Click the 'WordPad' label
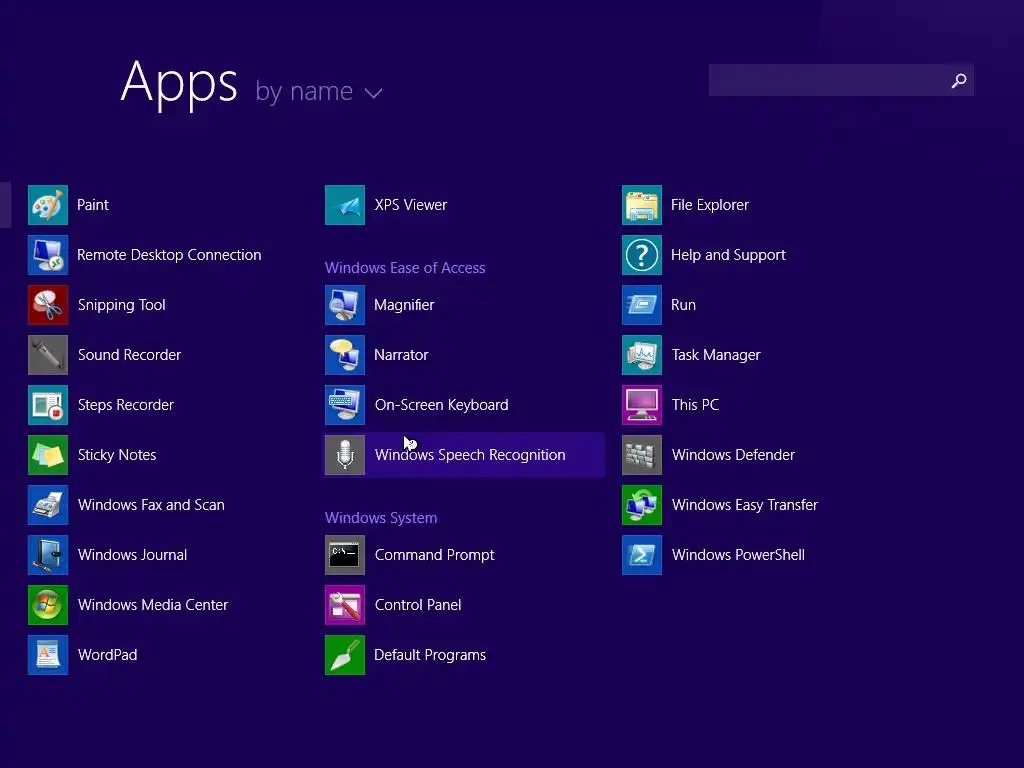1024x768 pixels. tap(108, 654)
